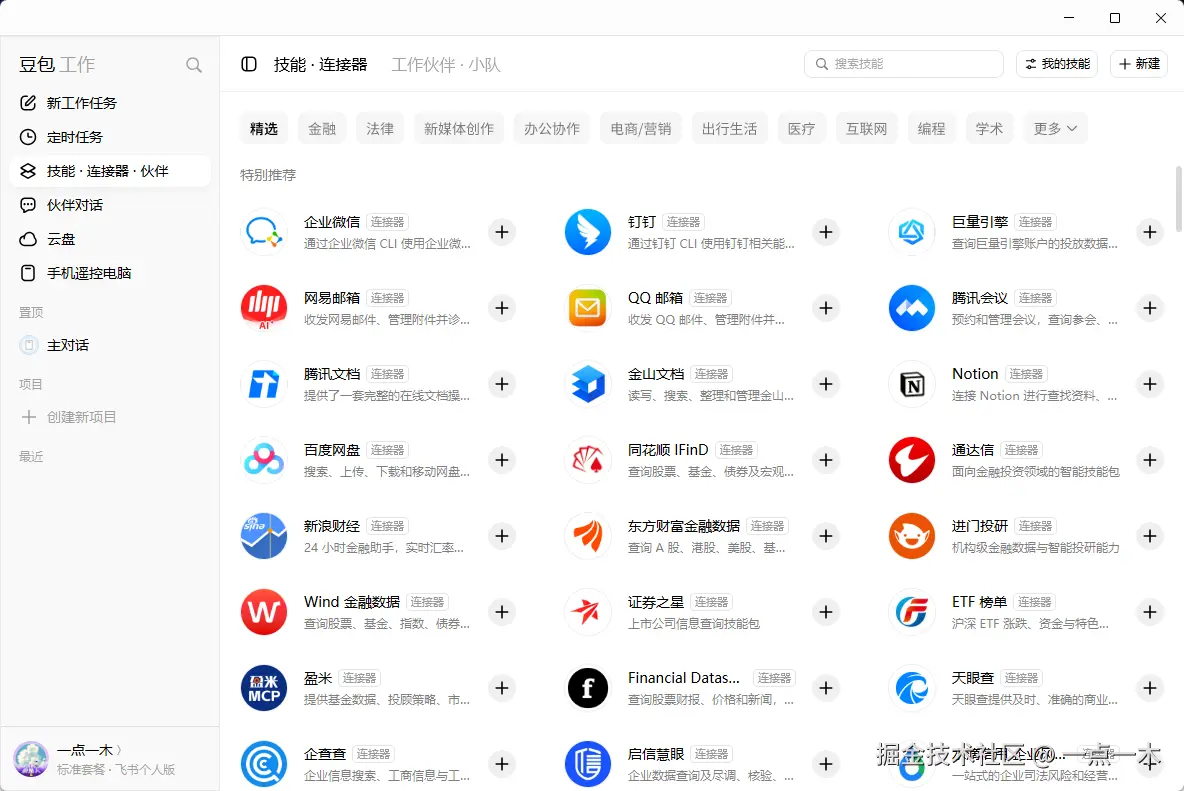Viewport: 1184px width, 791px height.
Task: Click the 特别推荐 section heading
Action: tap(268, 175)
